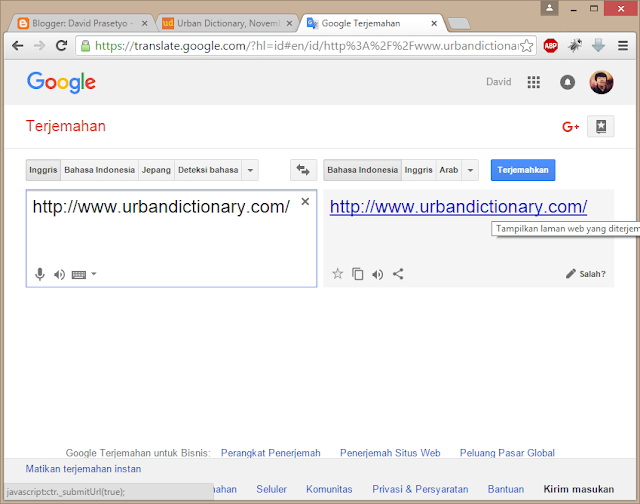
Task: Open Privasi & Persyaratan link
Action: [x=420, y=489]
